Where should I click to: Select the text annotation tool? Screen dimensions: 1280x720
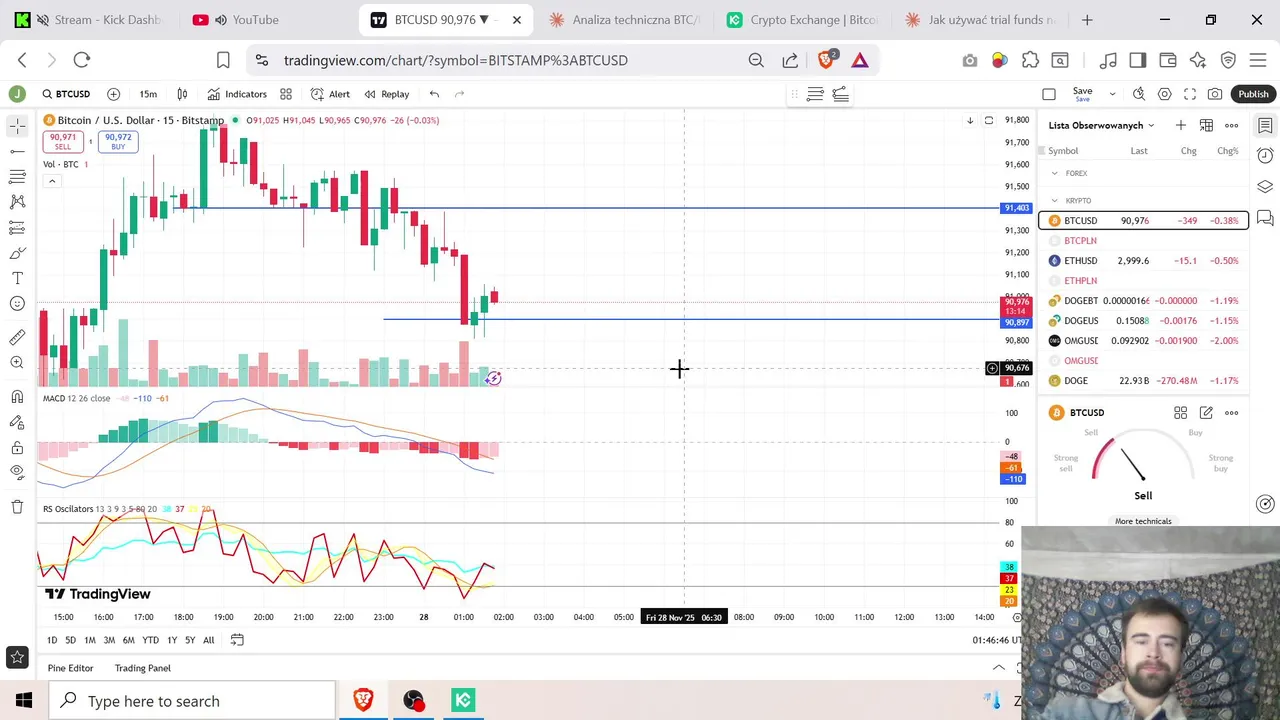17,278
